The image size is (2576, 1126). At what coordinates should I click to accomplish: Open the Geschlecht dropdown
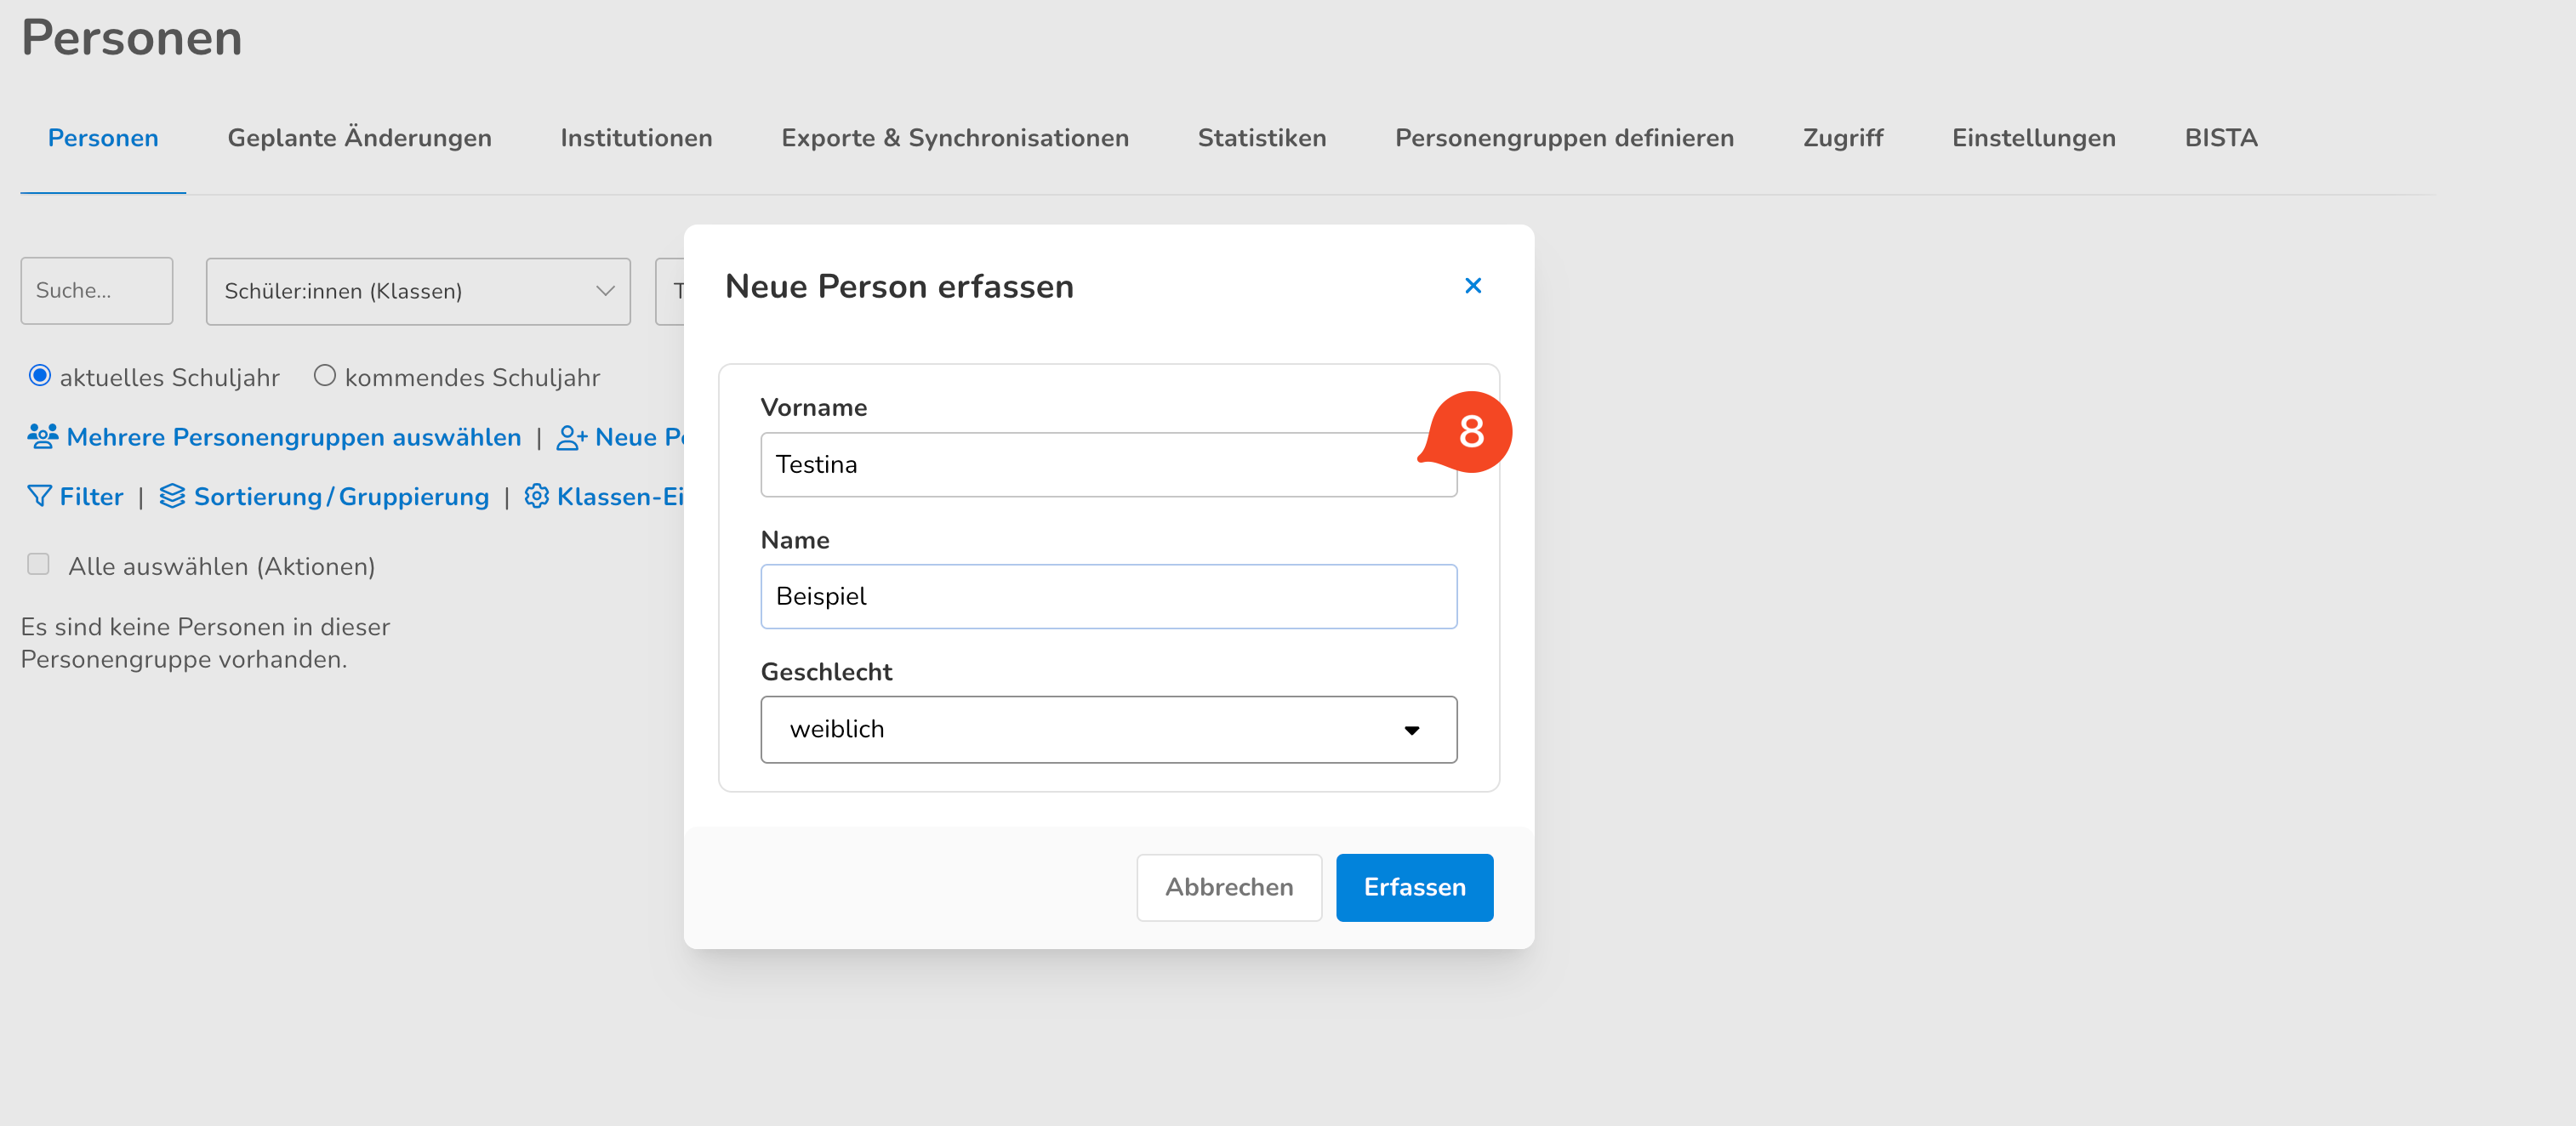coord(1090,729)
